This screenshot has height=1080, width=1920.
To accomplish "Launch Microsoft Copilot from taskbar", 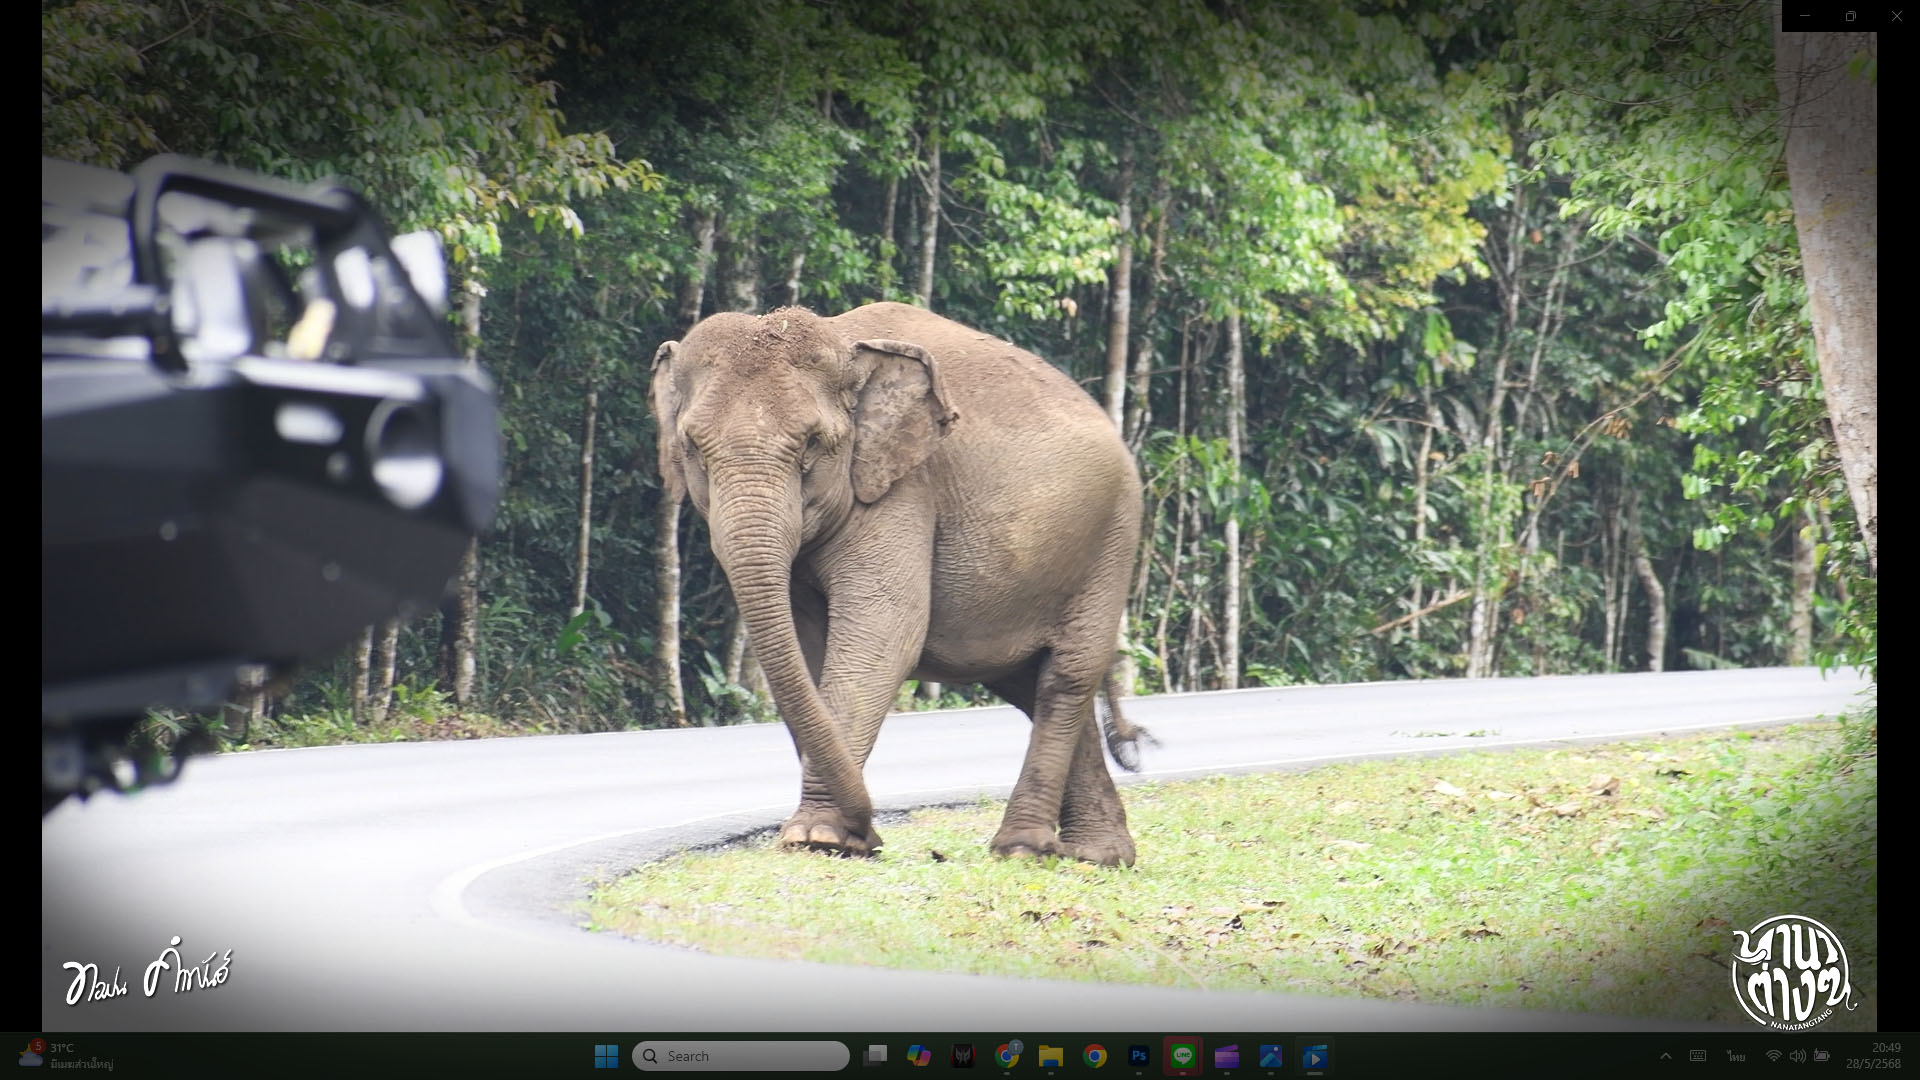I will pos(919,1056).
